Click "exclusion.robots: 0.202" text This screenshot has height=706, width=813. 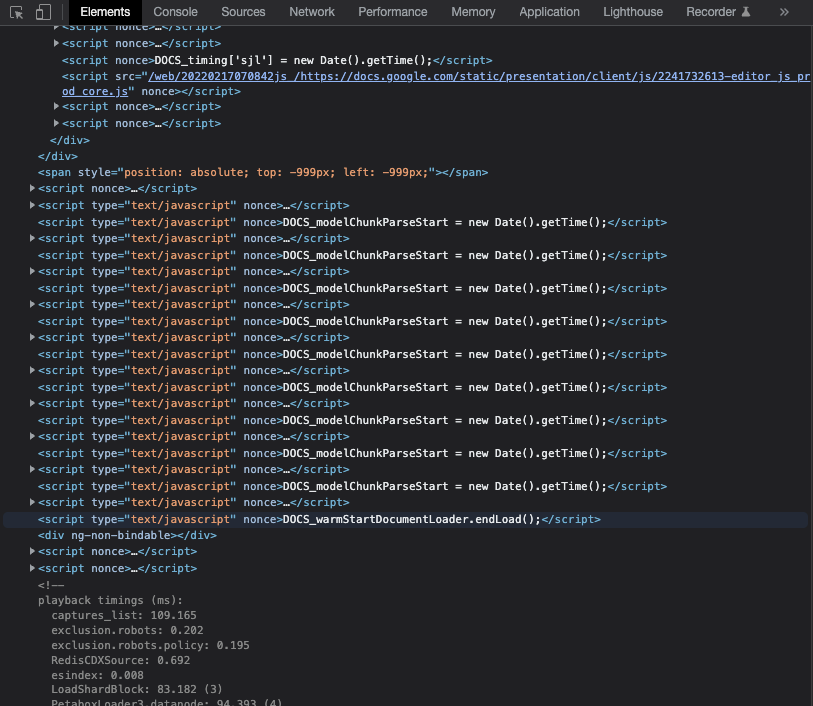pyautogui.click(x=127, y=630)
